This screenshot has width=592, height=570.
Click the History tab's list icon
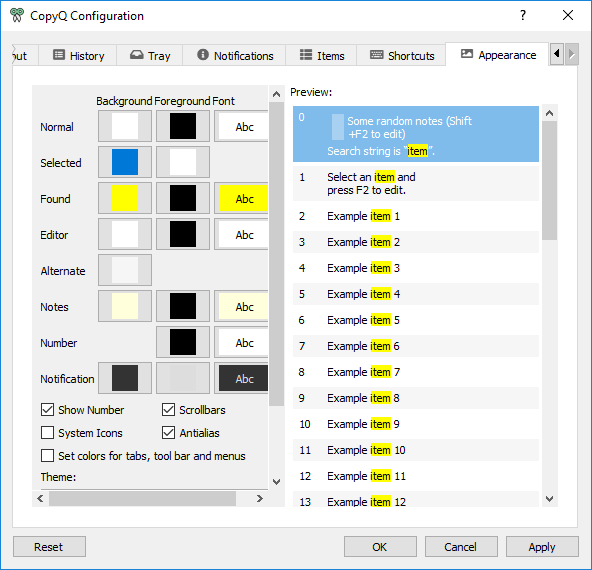59,55
